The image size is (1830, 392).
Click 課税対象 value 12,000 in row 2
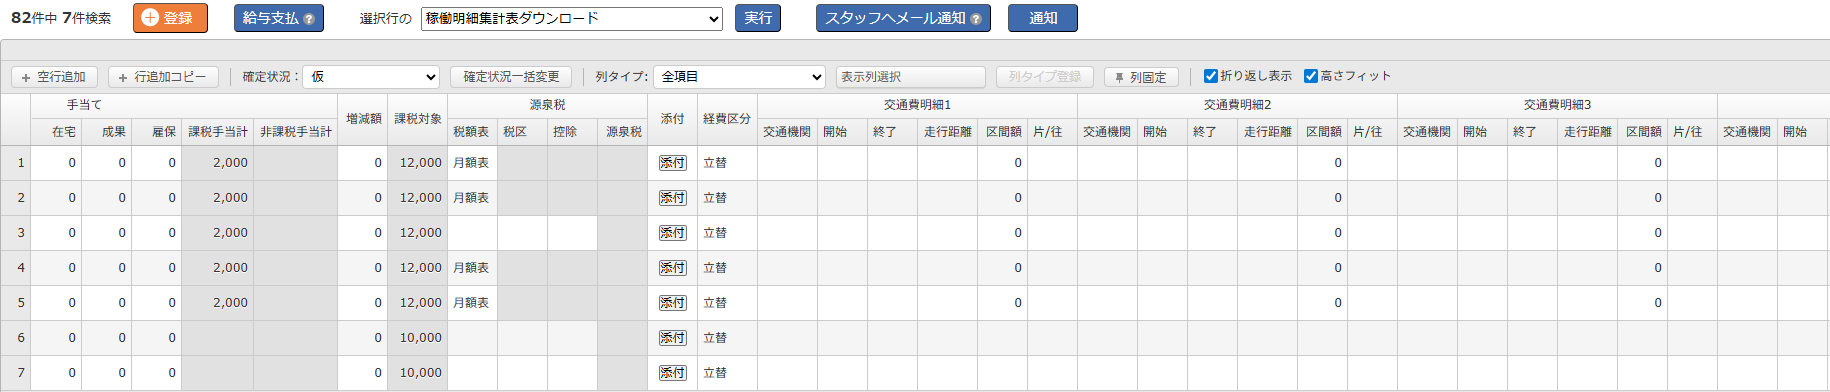point(417,198)
